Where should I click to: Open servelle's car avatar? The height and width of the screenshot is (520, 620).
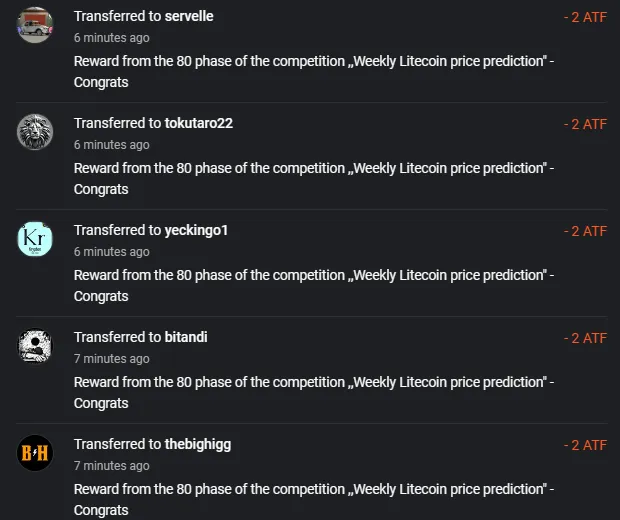[x=35, y=25]
